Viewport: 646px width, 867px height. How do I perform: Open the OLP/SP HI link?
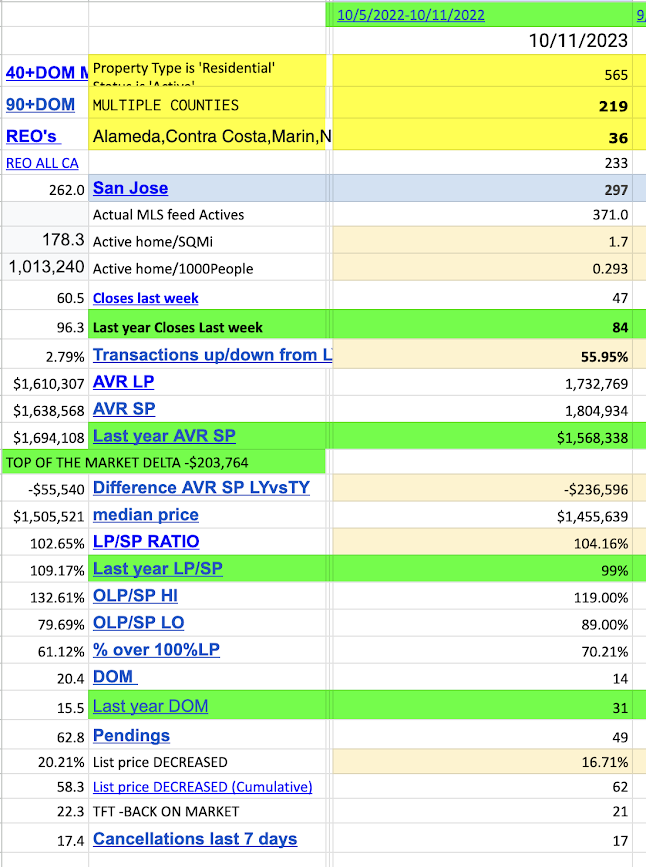coord(135,596)
